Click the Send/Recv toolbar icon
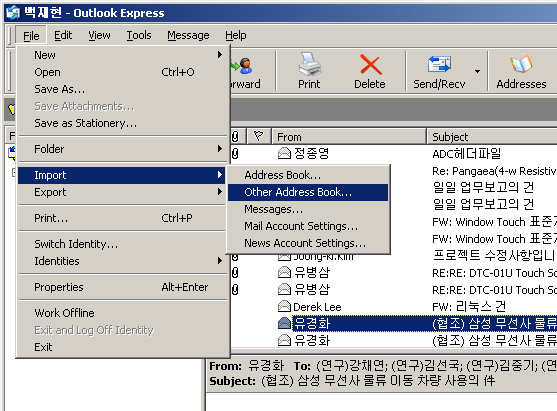The height and width of the screenshot is (411, 557). click(439, 71)
